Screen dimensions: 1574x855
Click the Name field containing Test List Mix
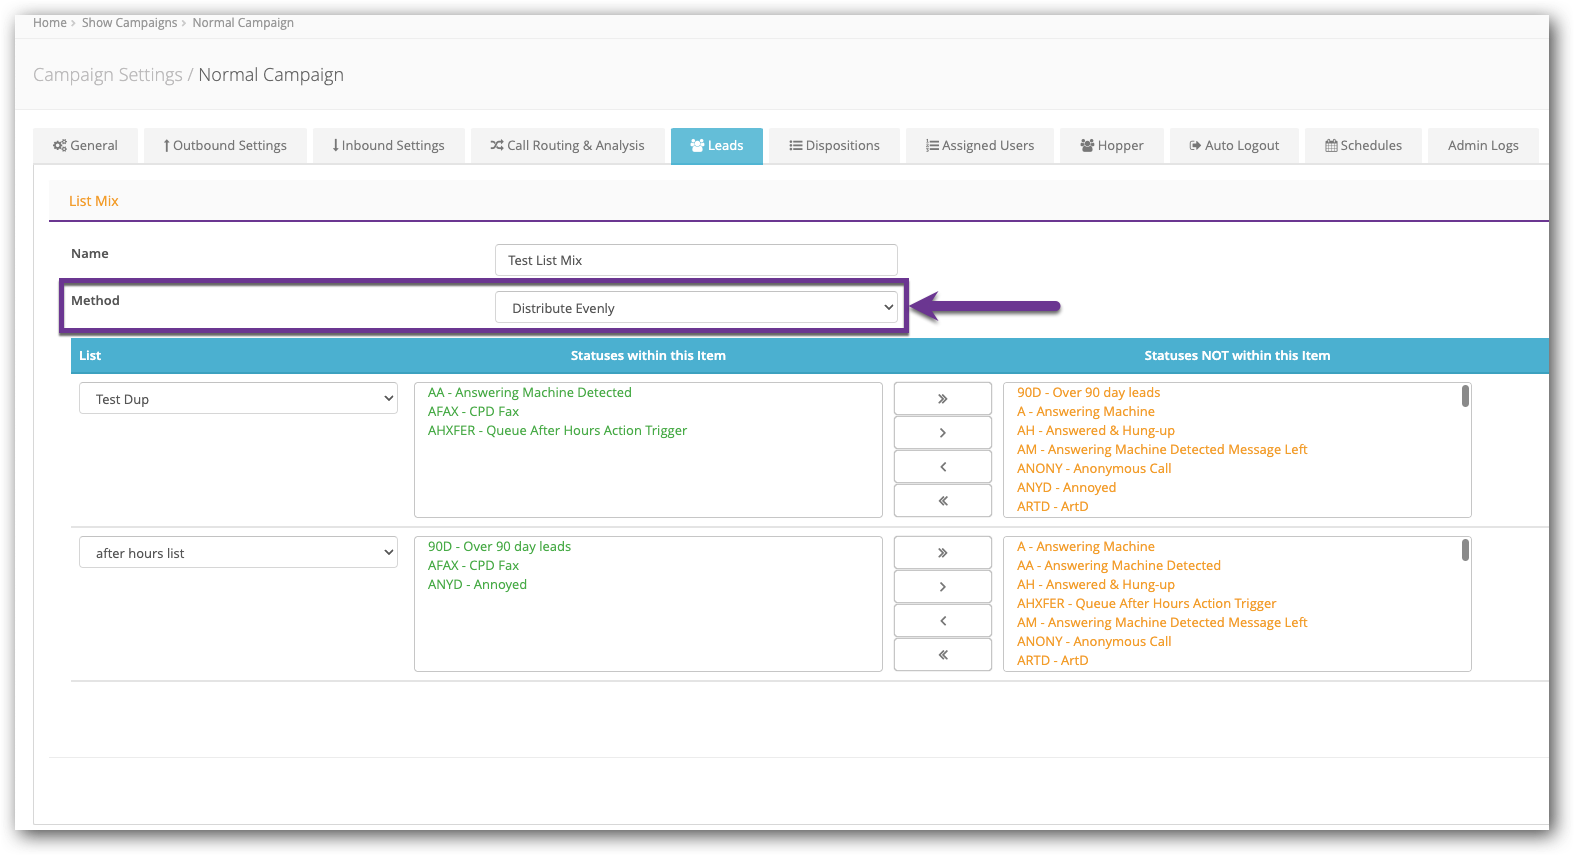point(696,260)
